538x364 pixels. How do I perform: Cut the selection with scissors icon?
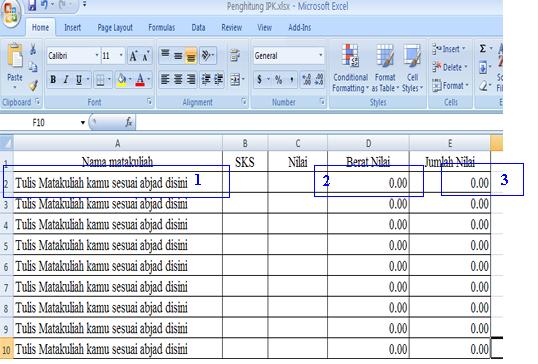pos(33,50)
